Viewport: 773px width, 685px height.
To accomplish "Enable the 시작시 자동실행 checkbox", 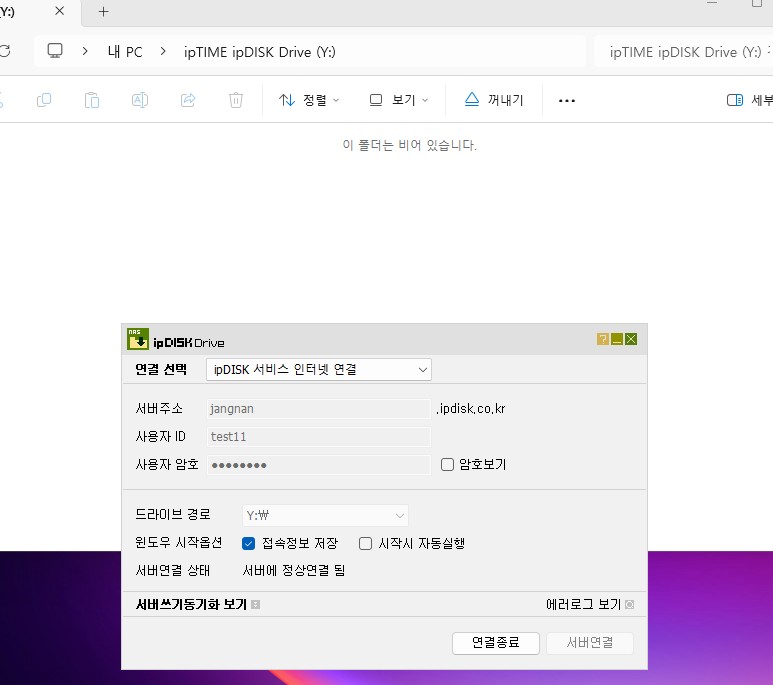I will click(x=365, y=543).
